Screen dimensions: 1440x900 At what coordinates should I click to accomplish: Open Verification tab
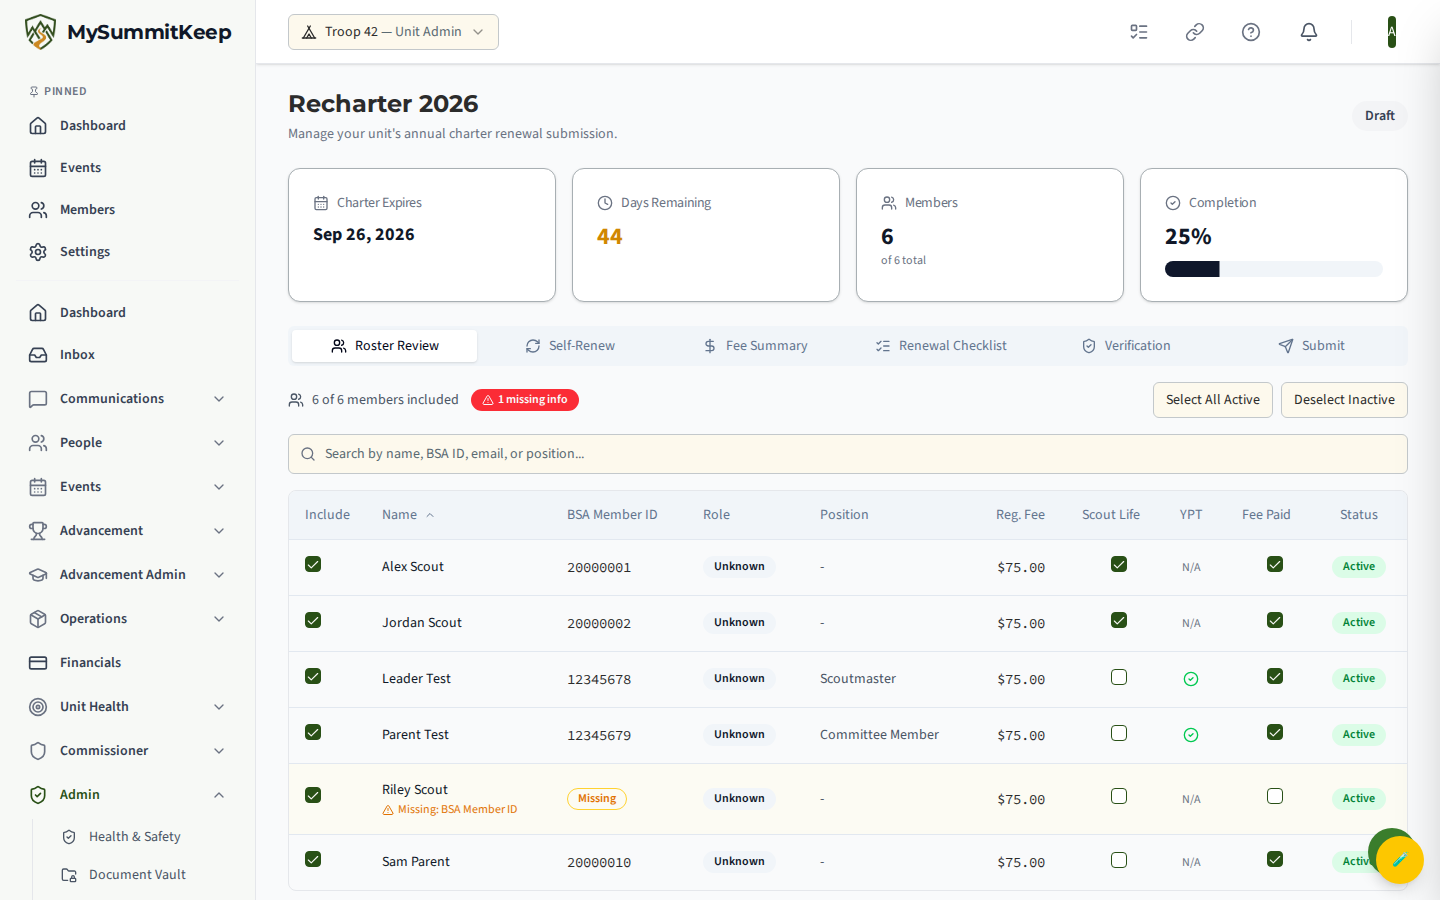1126,346
